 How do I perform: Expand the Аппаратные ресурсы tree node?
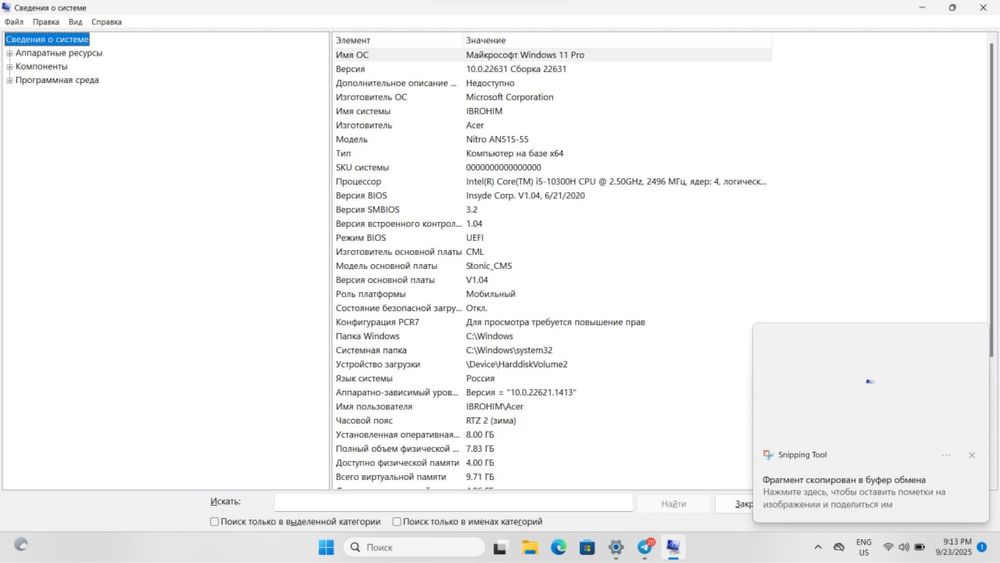pos(10,54)
